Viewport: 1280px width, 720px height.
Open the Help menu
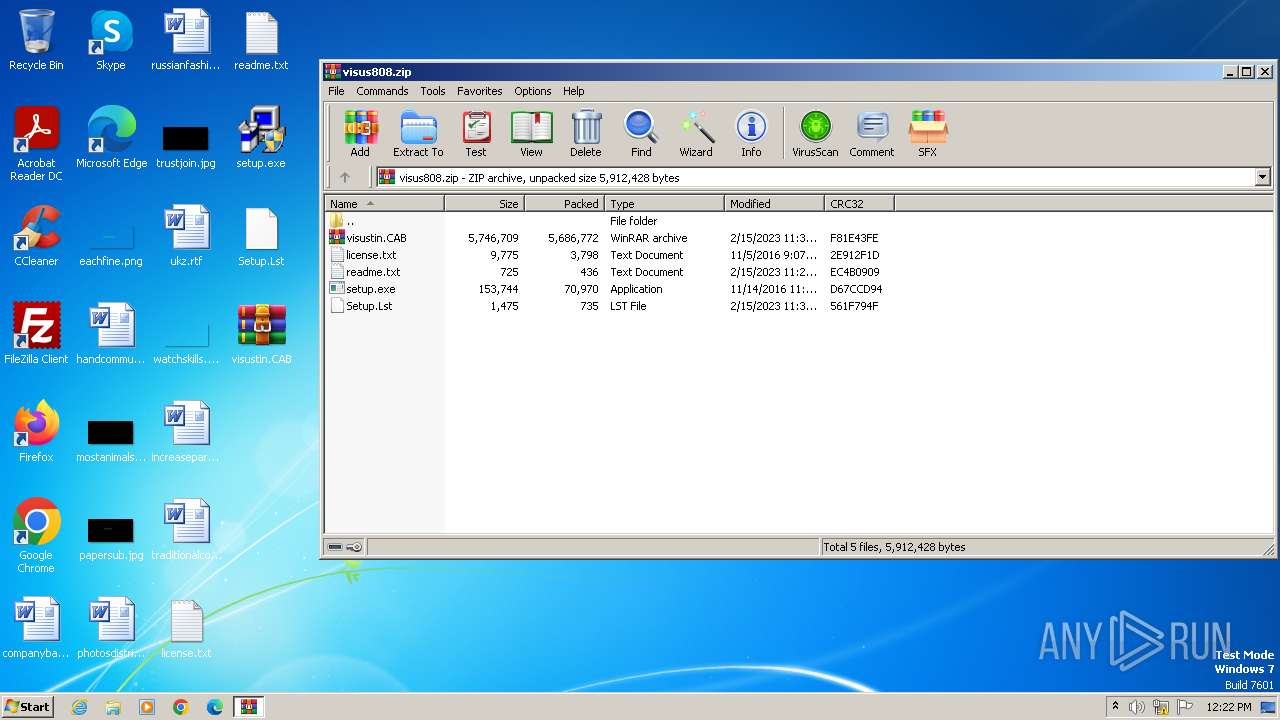pyautogui.click(x=574, y=91)
